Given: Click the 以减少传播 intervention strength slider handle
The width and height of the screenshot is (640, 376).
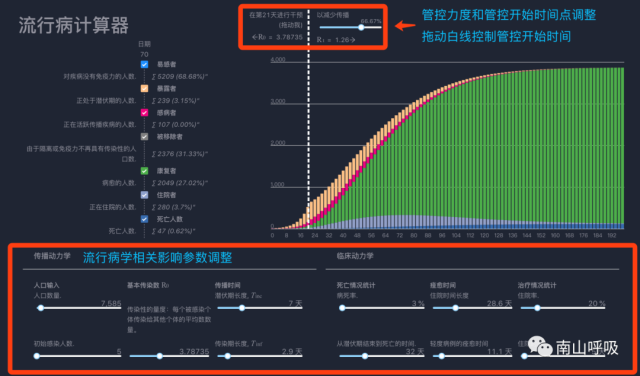Looking at the screenshot, I should click(361, 27).
